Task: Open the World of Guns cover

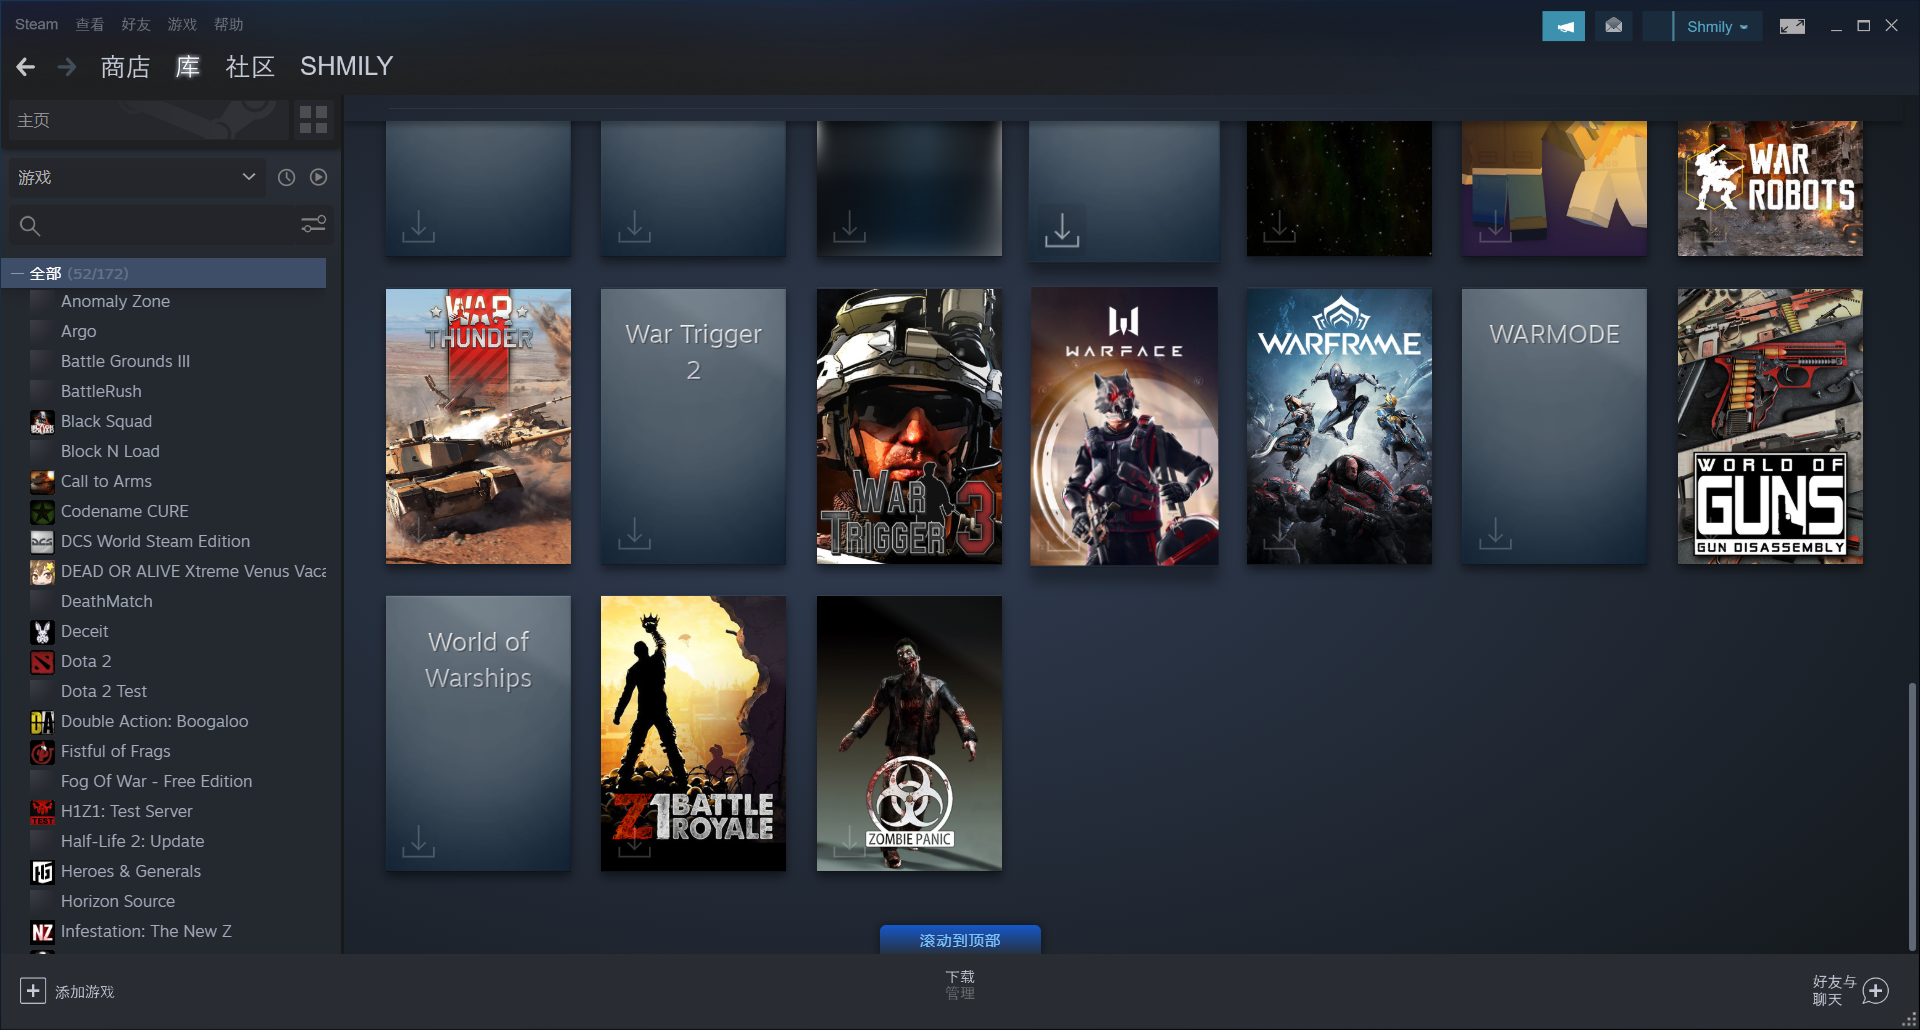Action: (1770, 426)
